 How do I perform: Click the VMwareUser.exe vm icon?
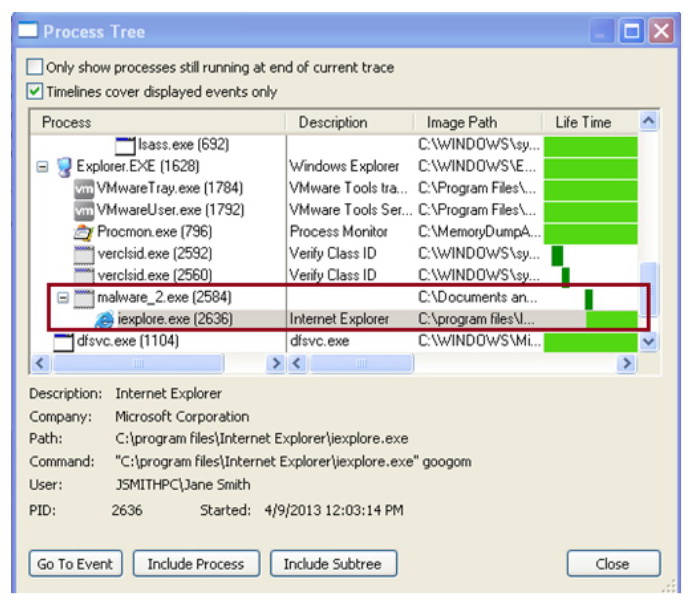[84, 210]
